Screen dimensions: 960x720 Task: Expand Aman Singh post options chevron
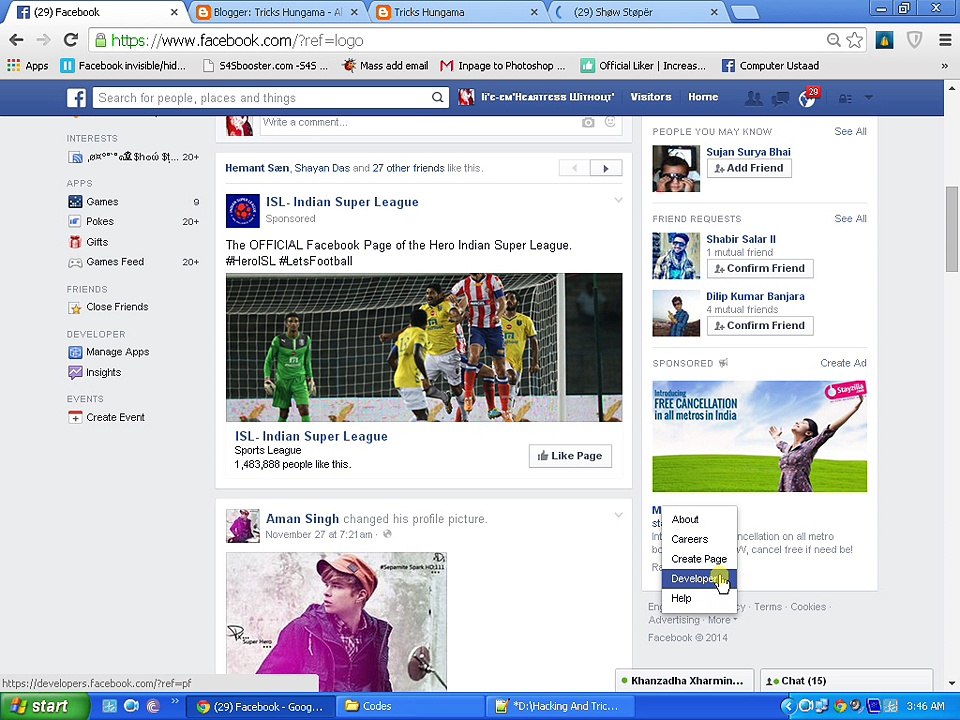coord(618,515)
